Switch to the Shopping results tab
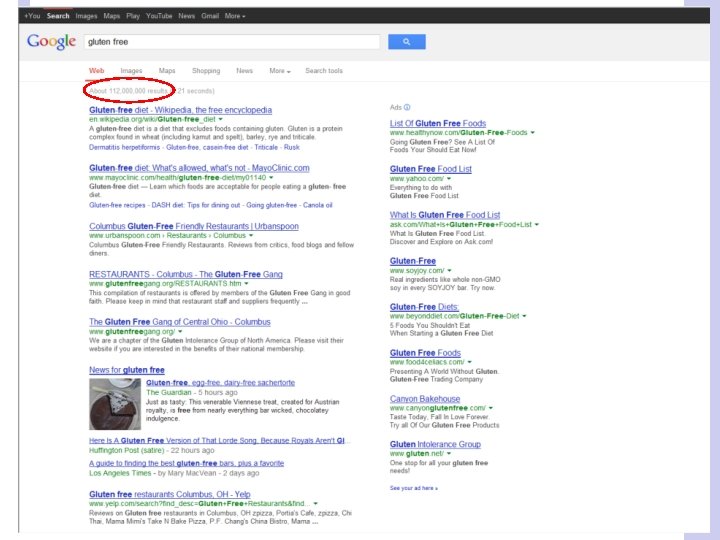Image resolution: width=720 pixels, height=540 pixels. coord(206,71)
